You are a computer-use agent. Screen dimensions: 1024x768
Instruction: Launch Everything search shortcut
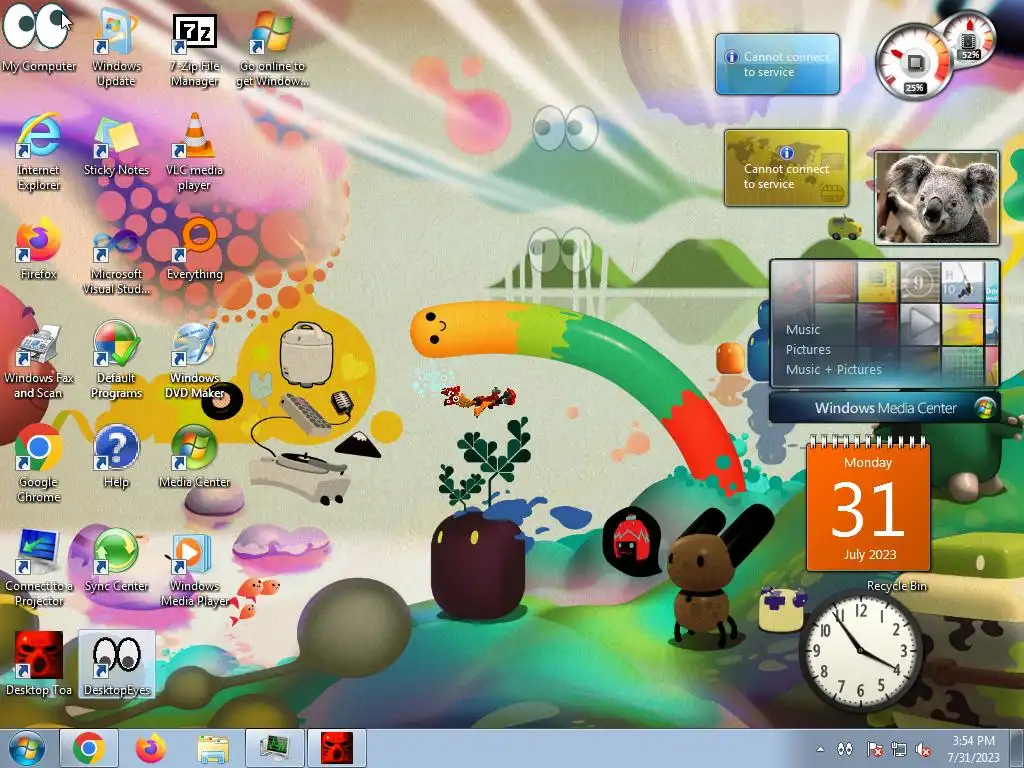(194, 248)
